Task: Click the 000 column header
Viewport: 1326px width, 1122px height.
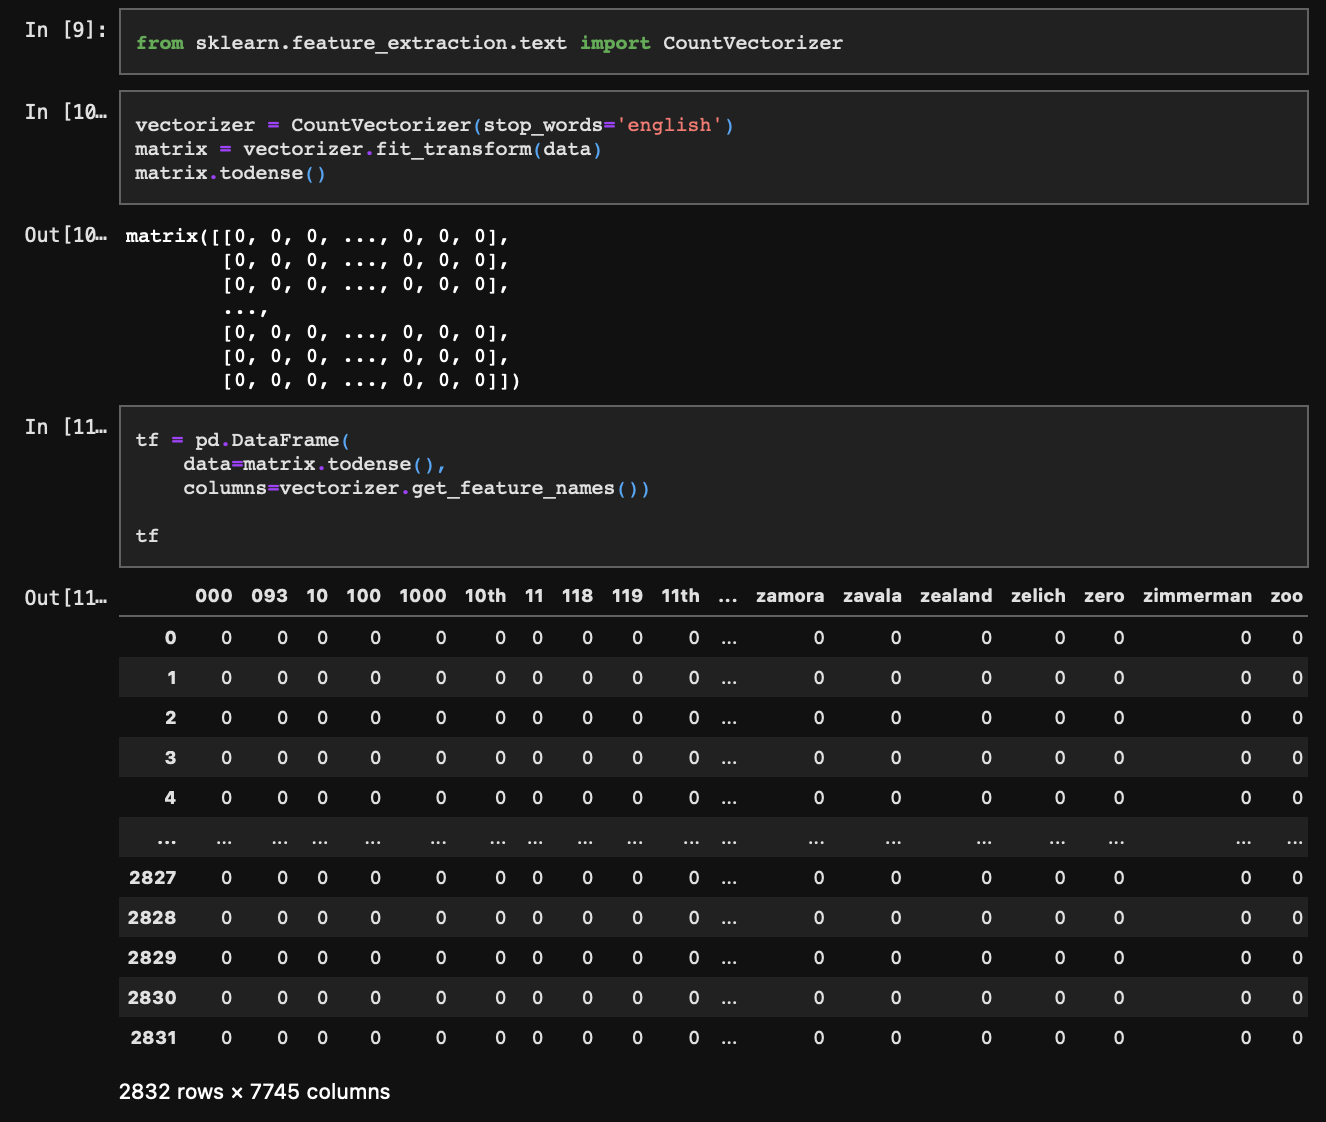Action: click(214, 596)
